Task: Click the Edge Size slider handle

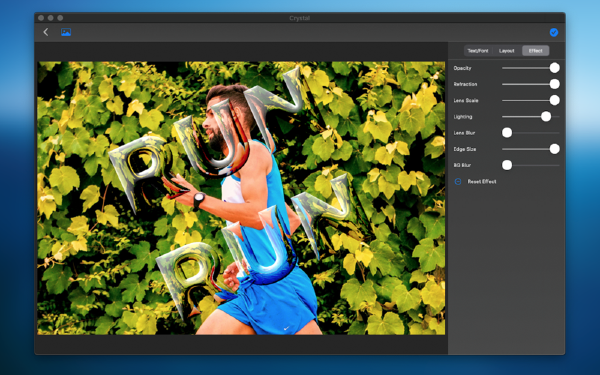Action: point(554,149)
